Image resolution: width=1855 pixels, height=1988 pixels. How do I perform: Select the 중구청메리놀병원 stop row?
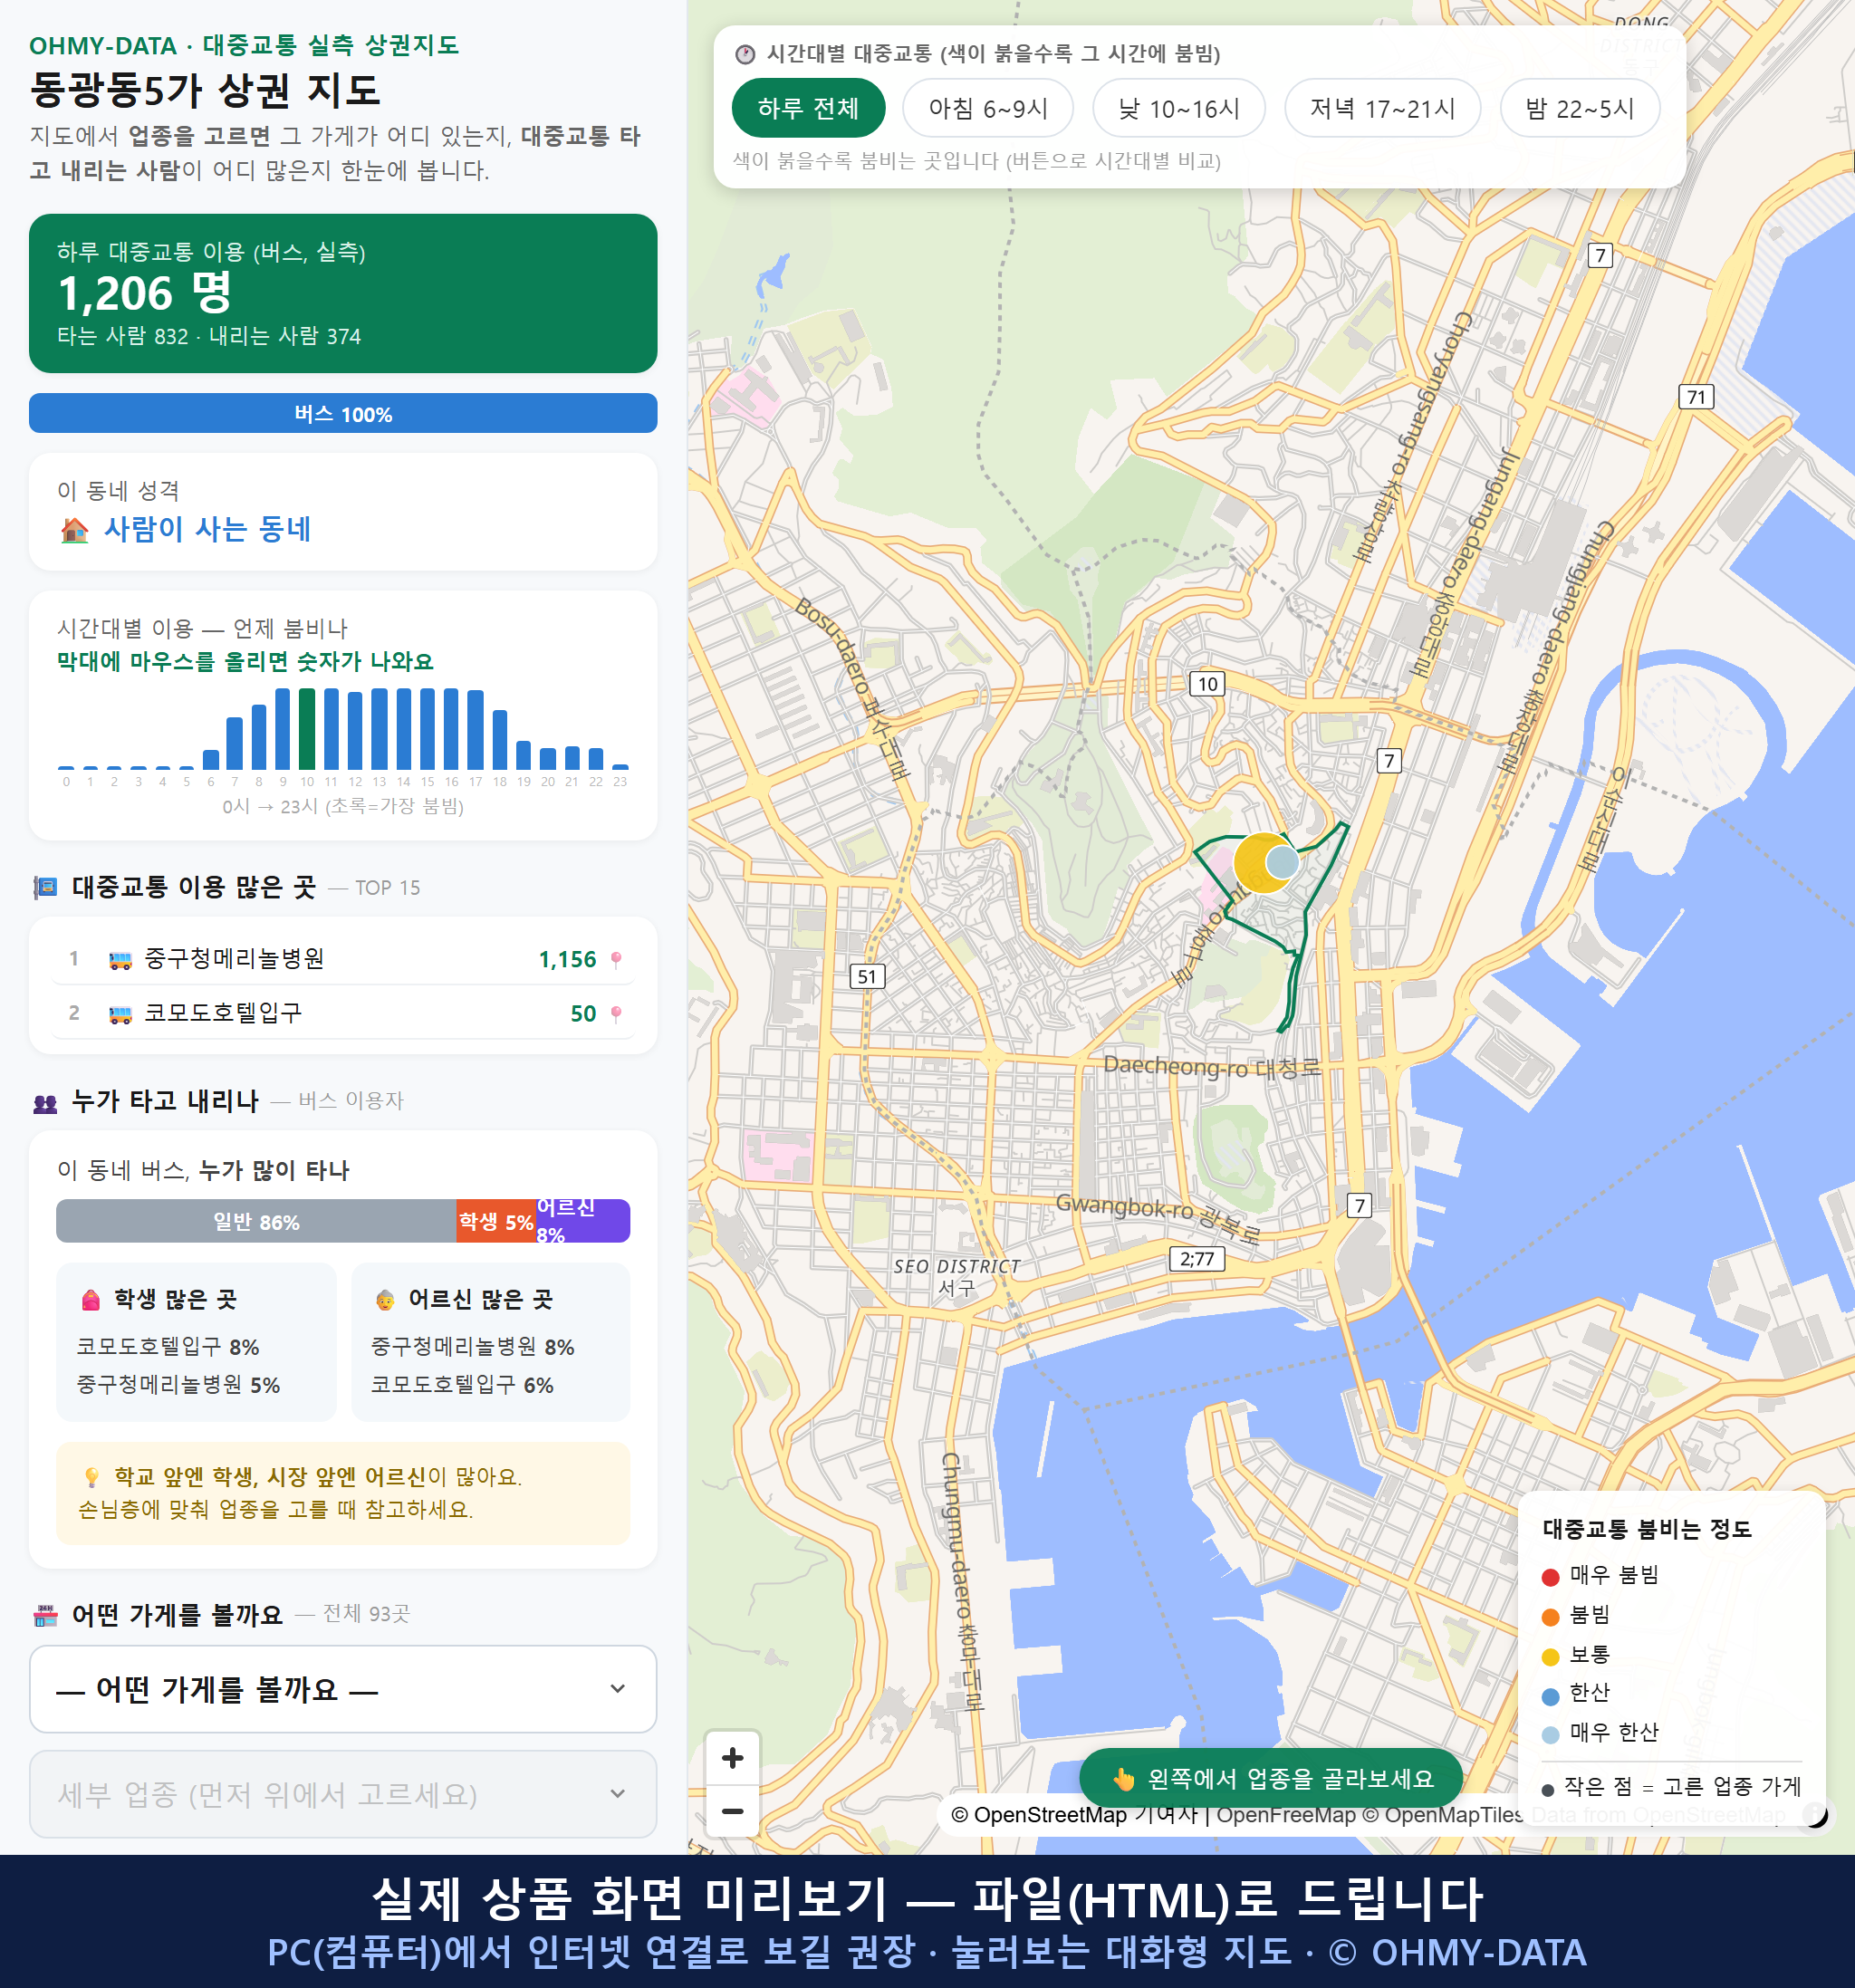[343, 959]
